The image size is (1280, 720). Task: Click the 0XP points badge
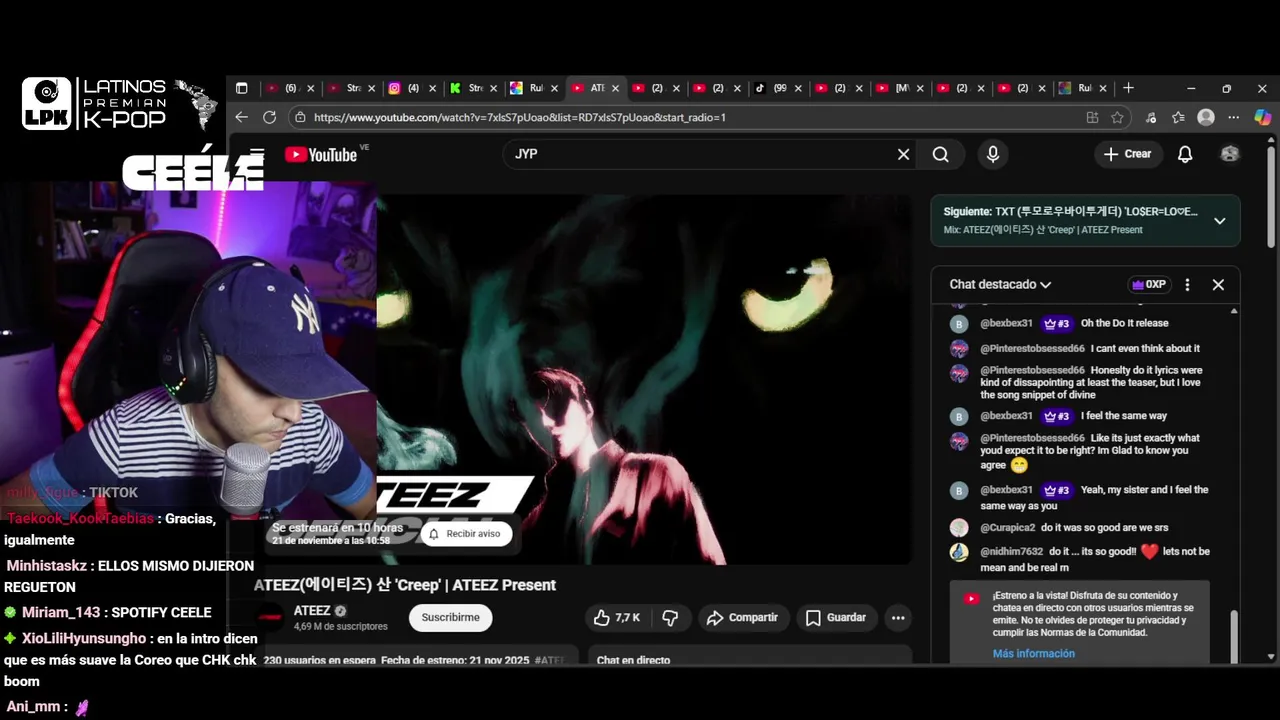pos(1148,284)
